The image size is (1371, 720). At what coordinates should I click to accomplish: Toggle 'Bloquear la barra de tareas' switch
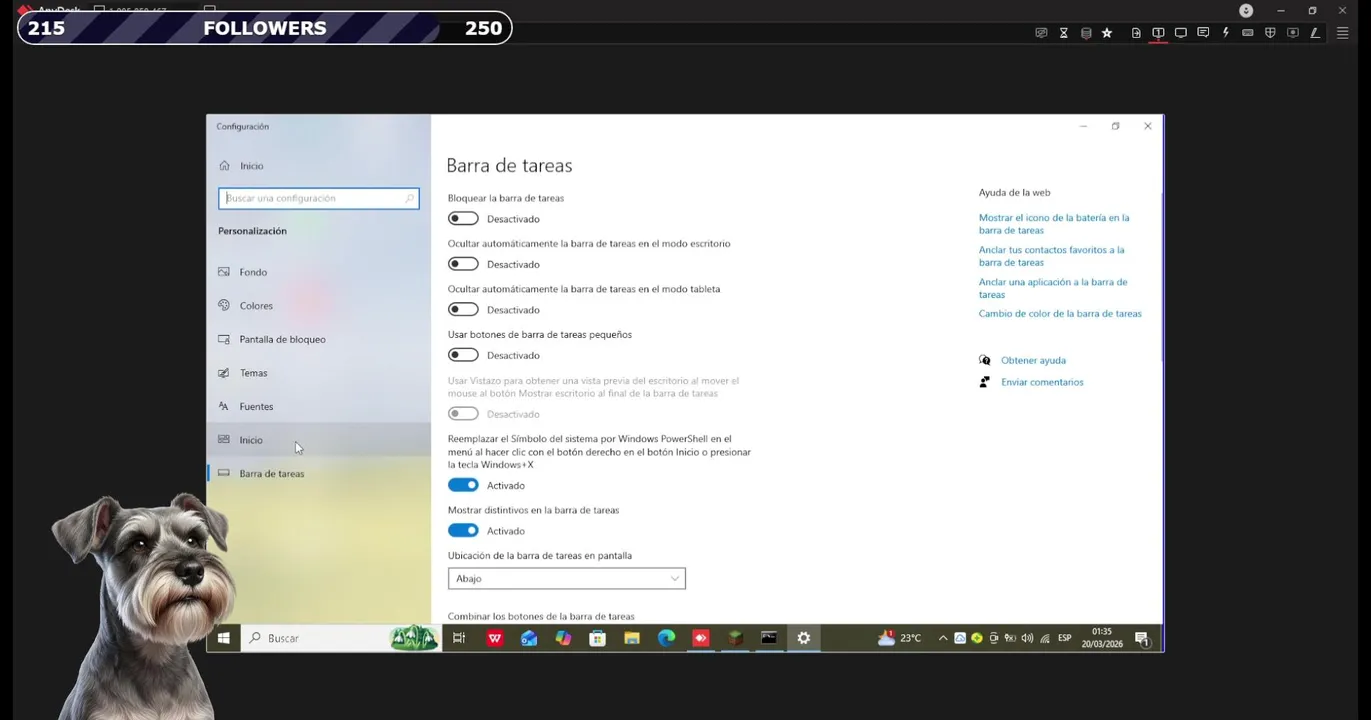(x=463, y=218)
